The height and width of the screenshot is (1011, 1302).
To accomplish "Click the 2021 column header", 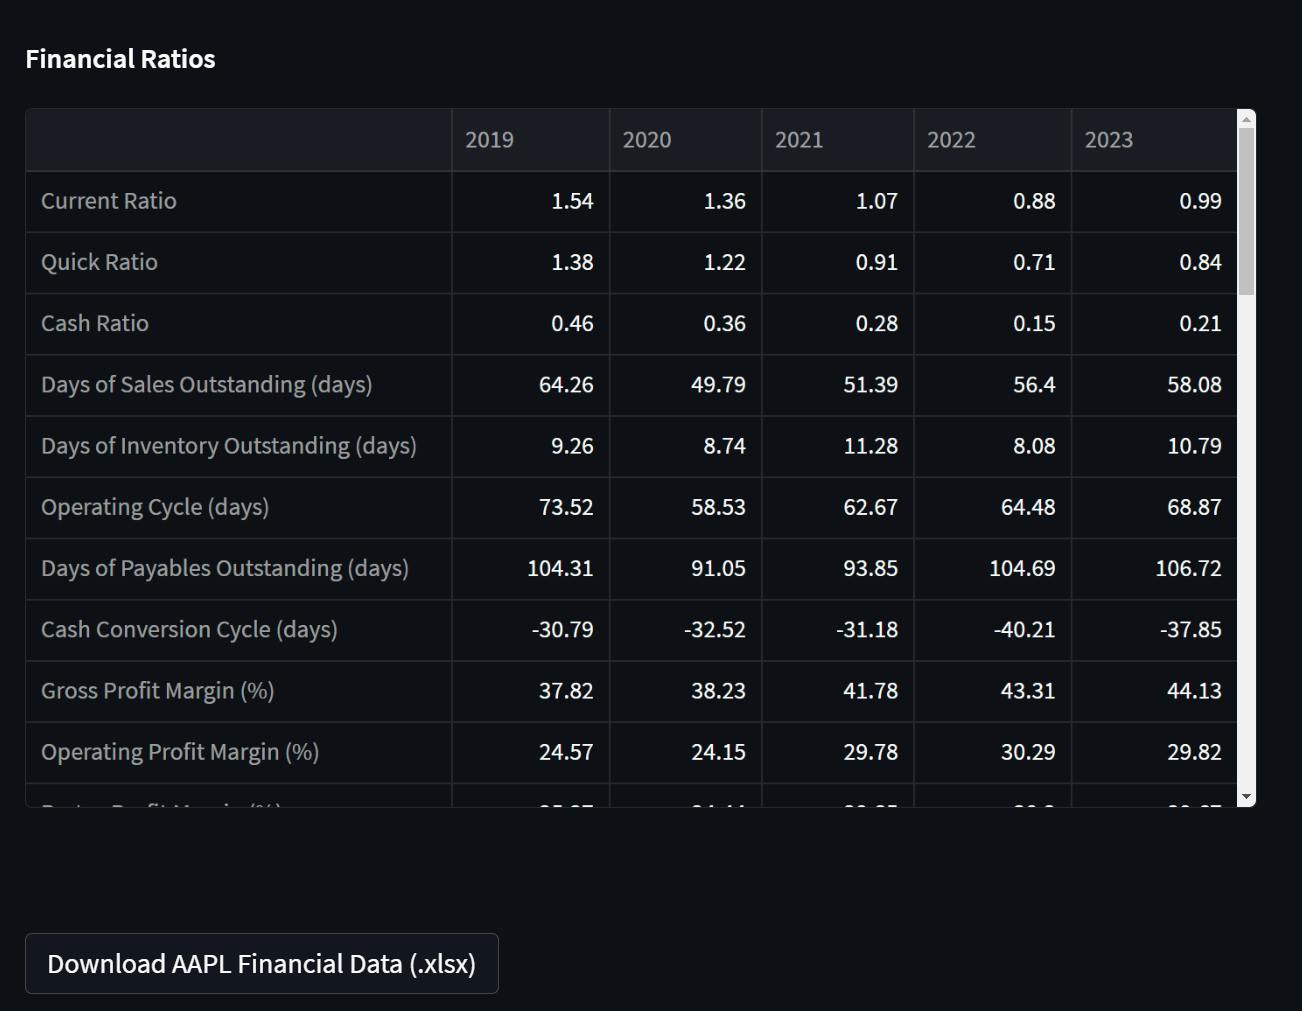I will click(837, 140).
